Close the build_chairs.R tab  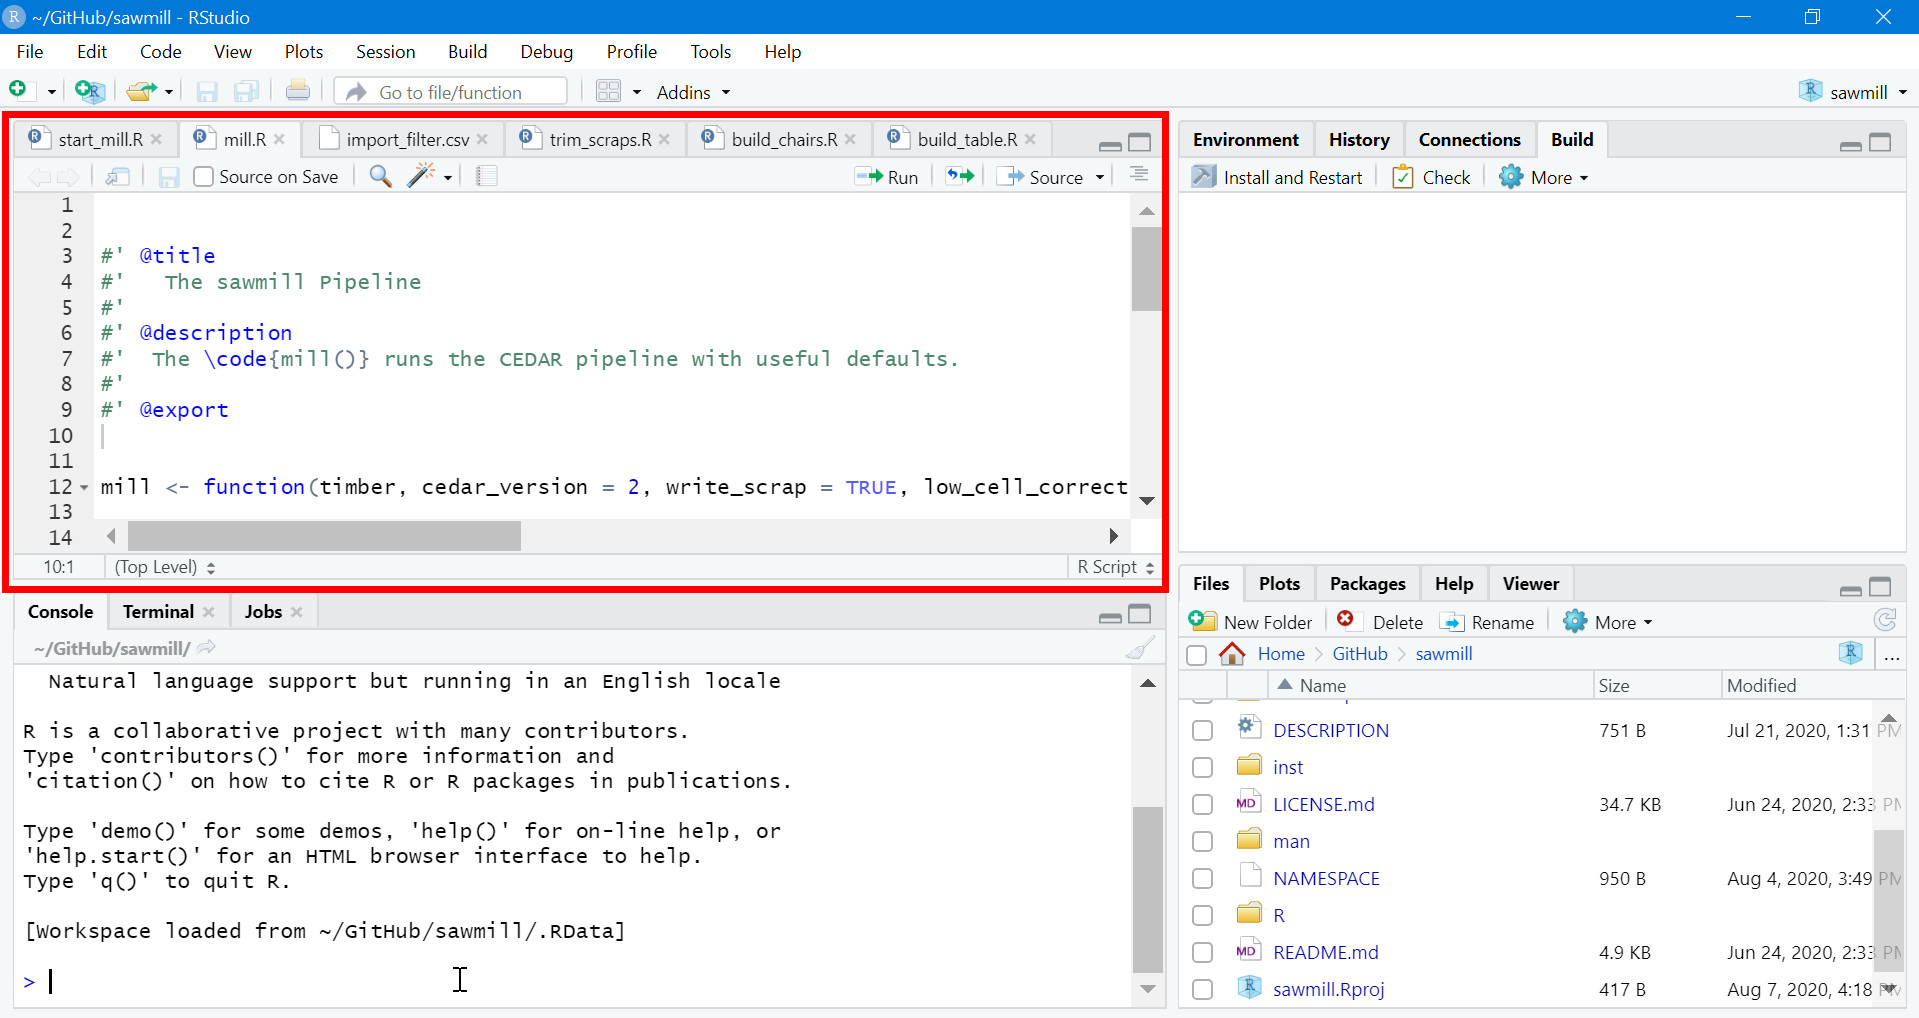[x=850, y=140]
